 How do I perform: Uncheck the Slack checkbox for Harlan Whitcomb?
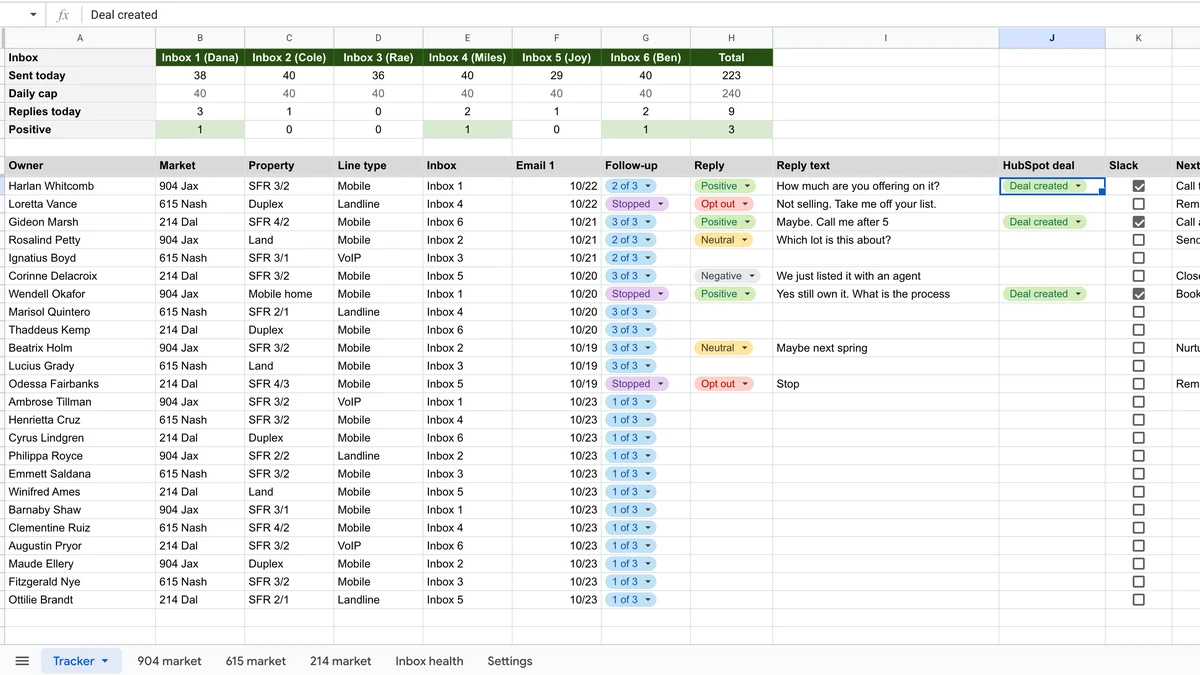pyautogui.click(x=1138, y=186)
